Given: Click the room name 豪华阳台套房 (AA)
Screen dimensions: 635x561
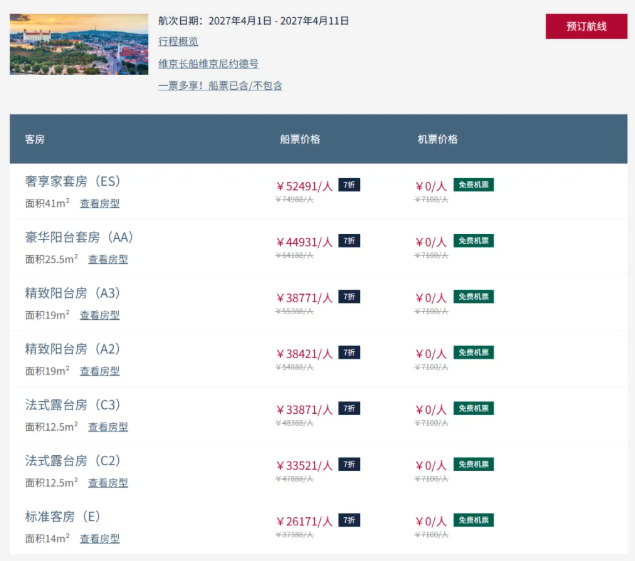Looking at the screenshot, I should (79, 237).
